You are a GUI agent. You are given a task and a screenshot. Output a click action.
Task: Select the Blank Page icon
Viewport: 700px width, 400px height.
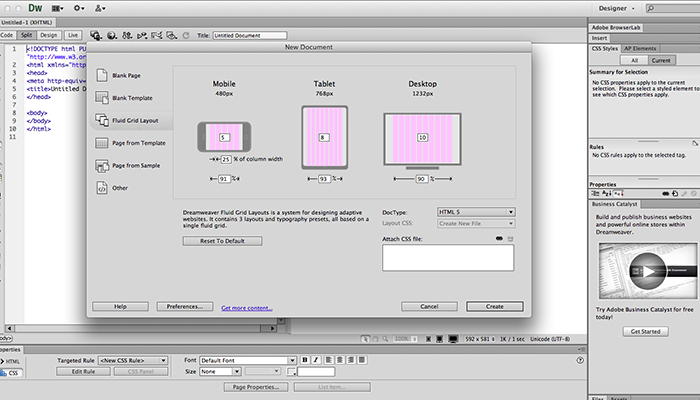[x=102, y=75]
